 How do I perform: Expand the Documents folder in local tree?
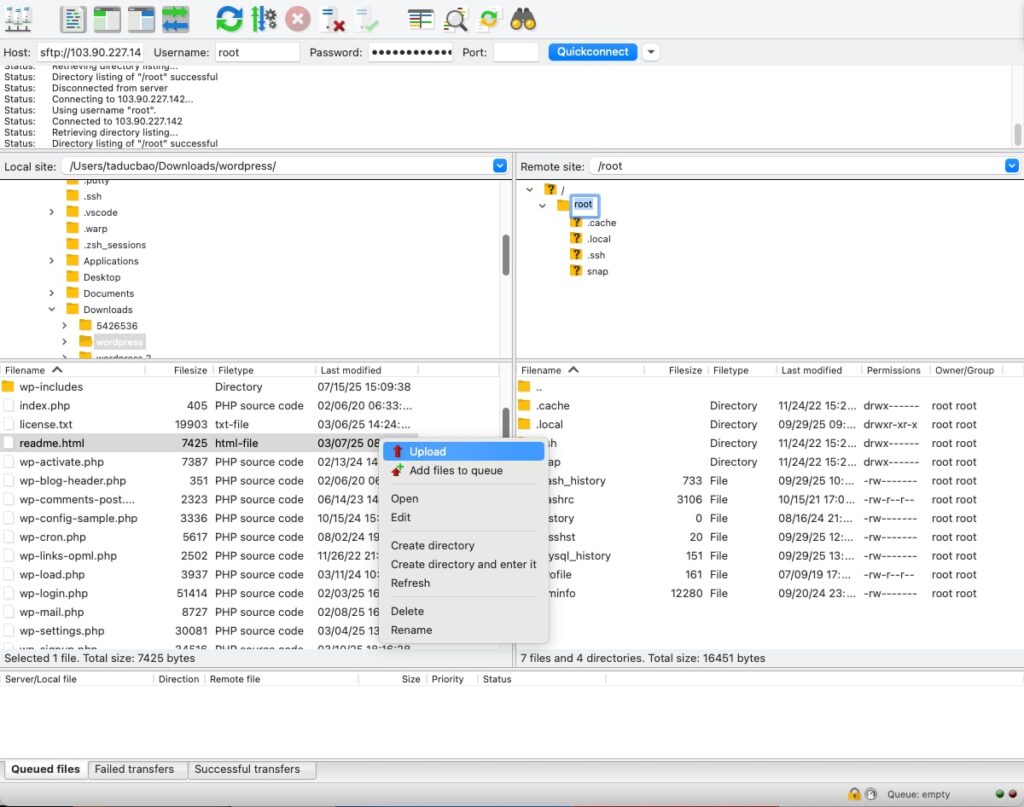tap(51, 293)
